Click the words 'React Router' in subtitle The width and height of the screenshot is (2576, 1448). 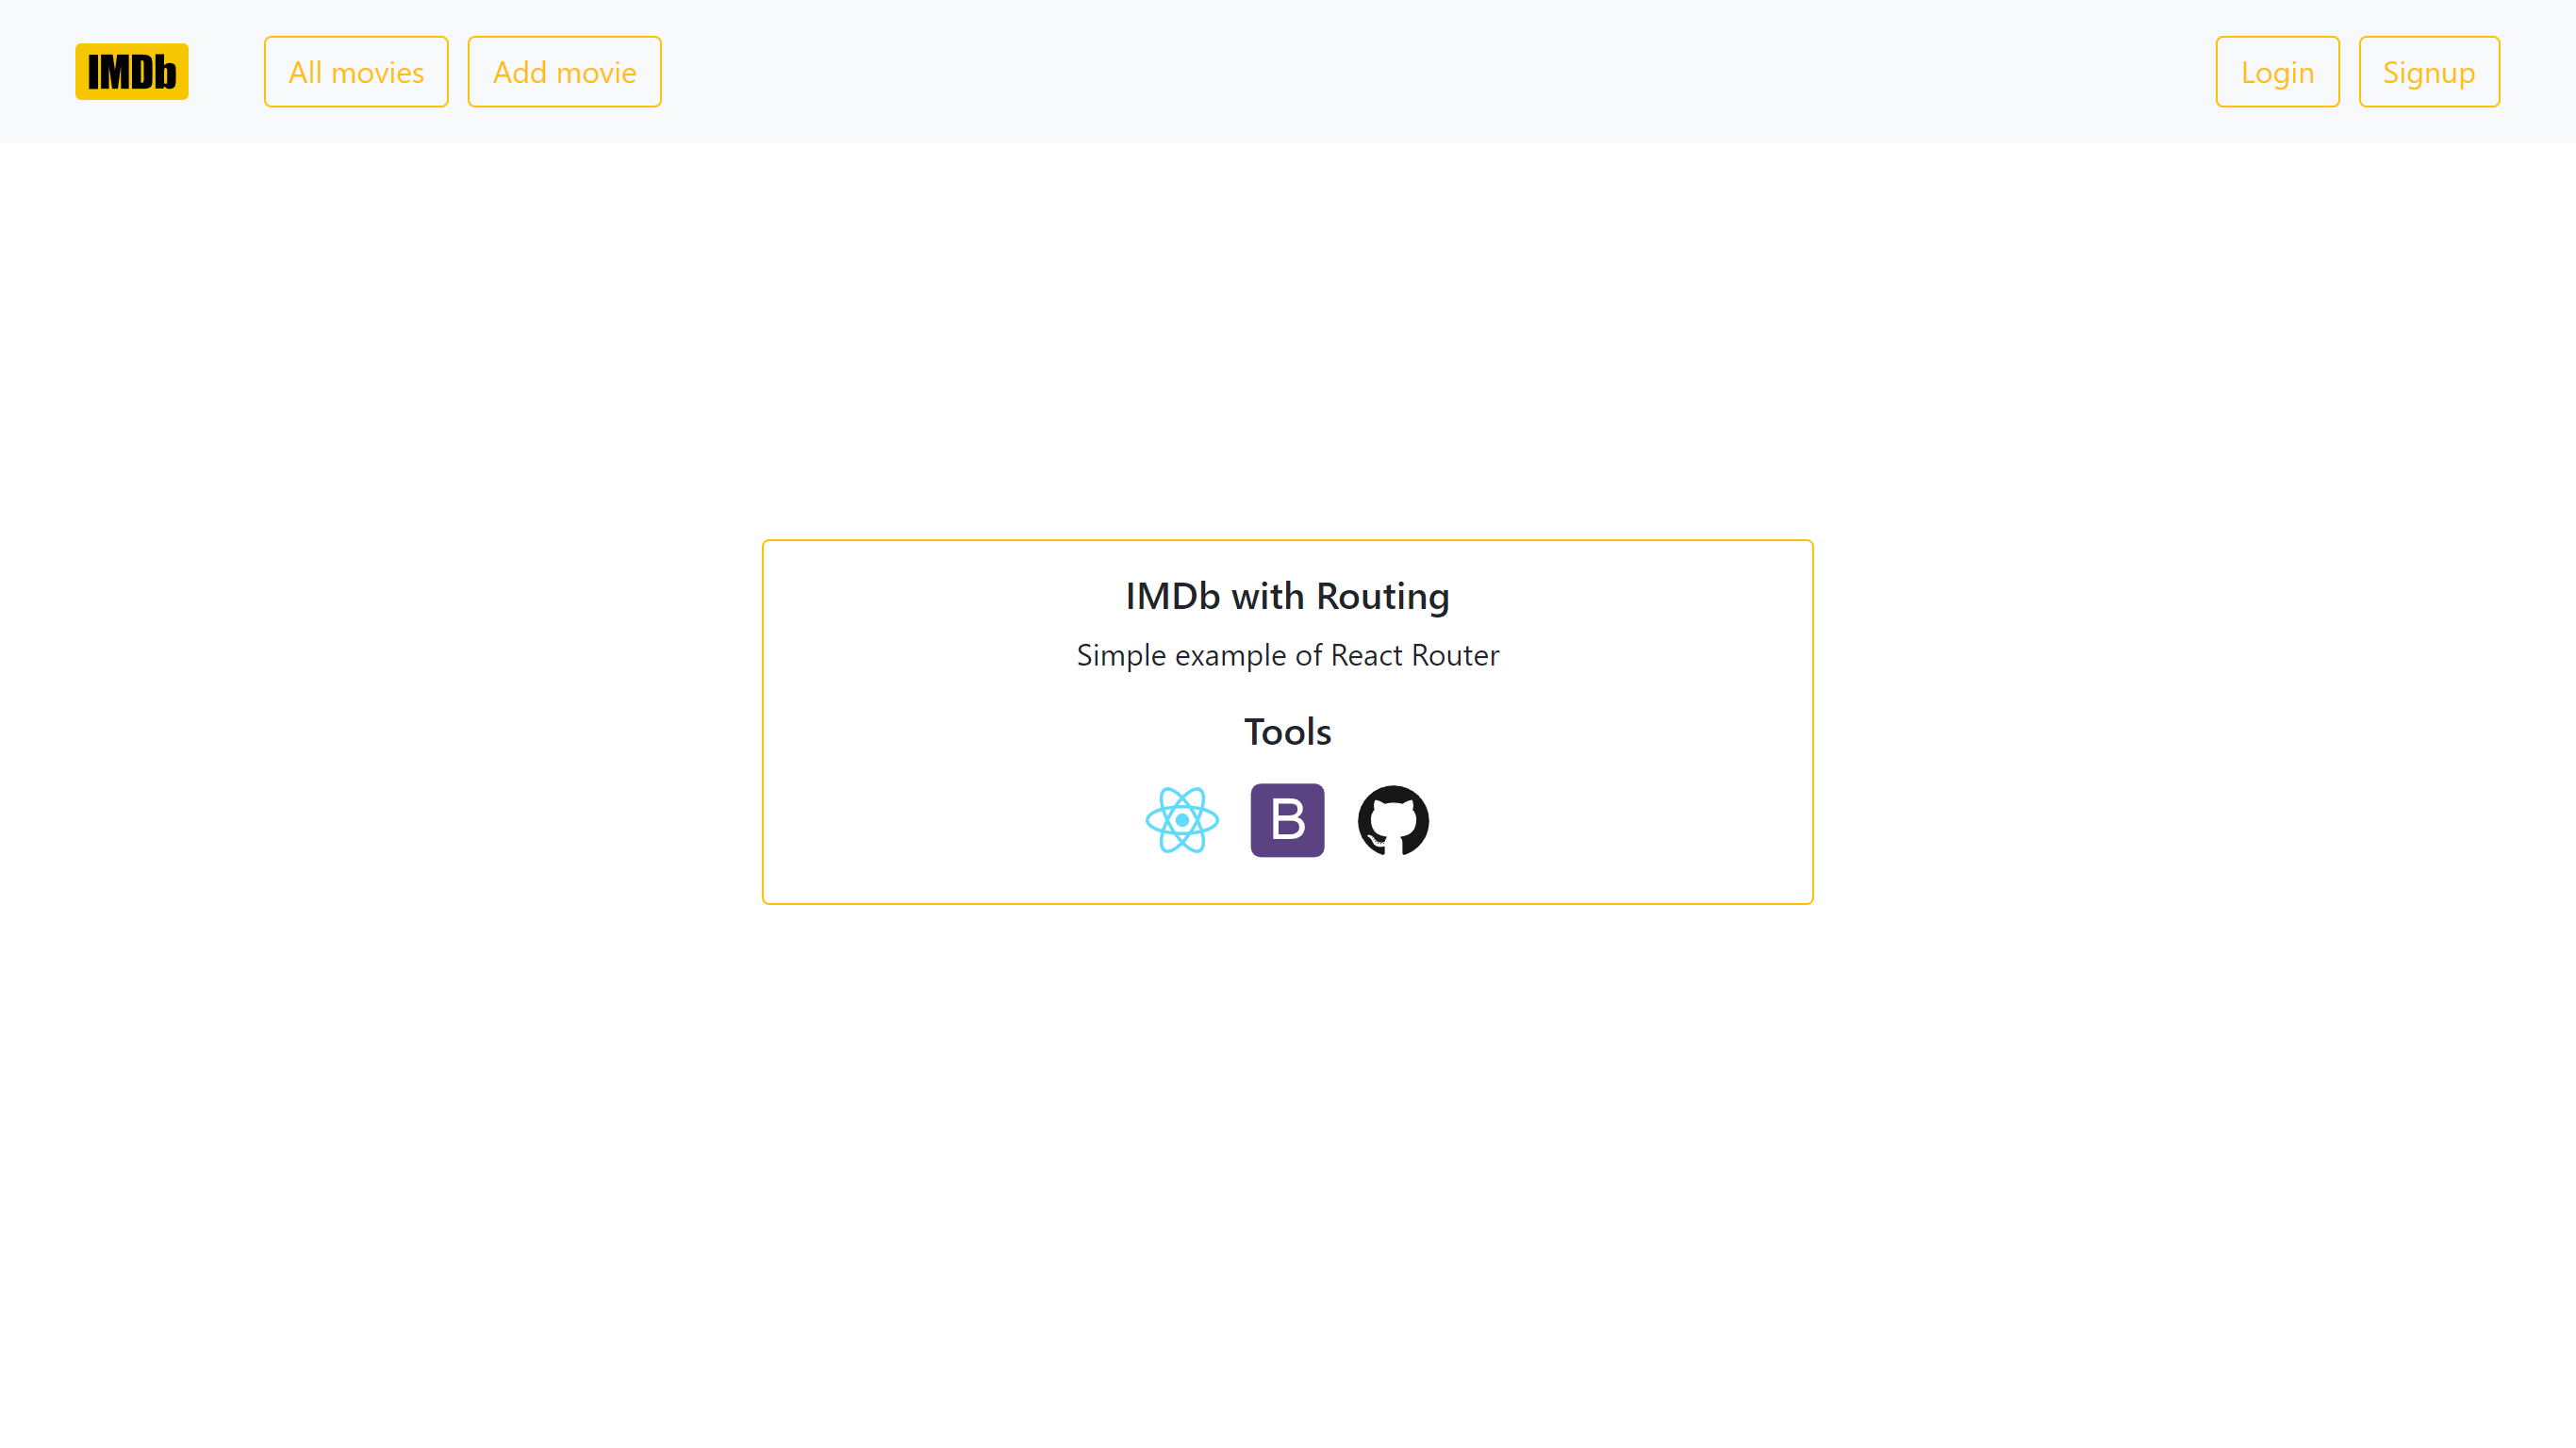click(1414, 655)
